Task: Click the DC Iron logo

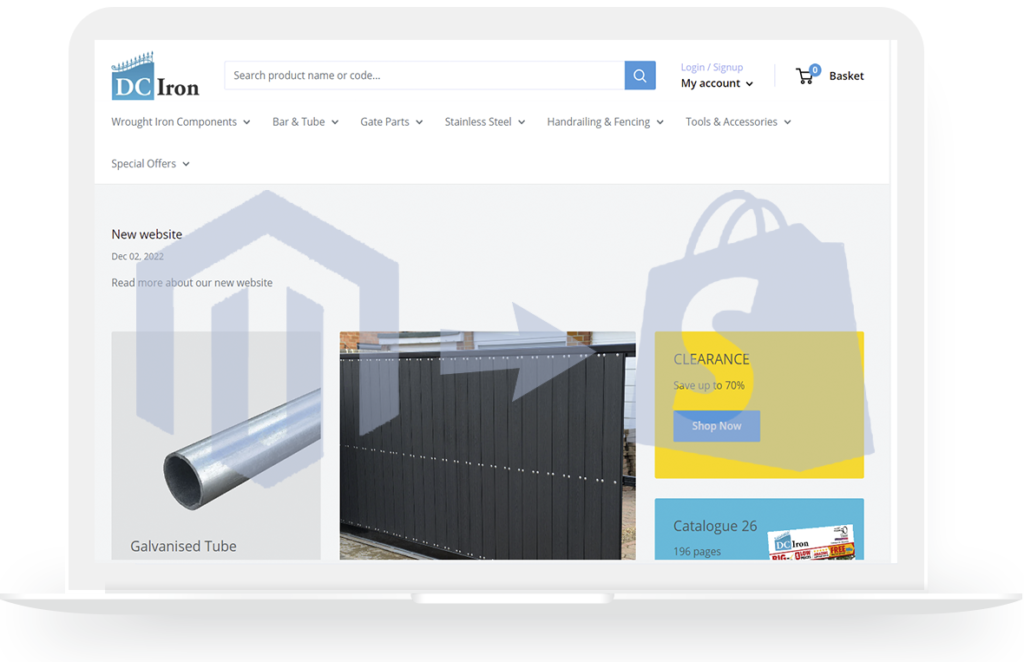Action: point(155,76)
